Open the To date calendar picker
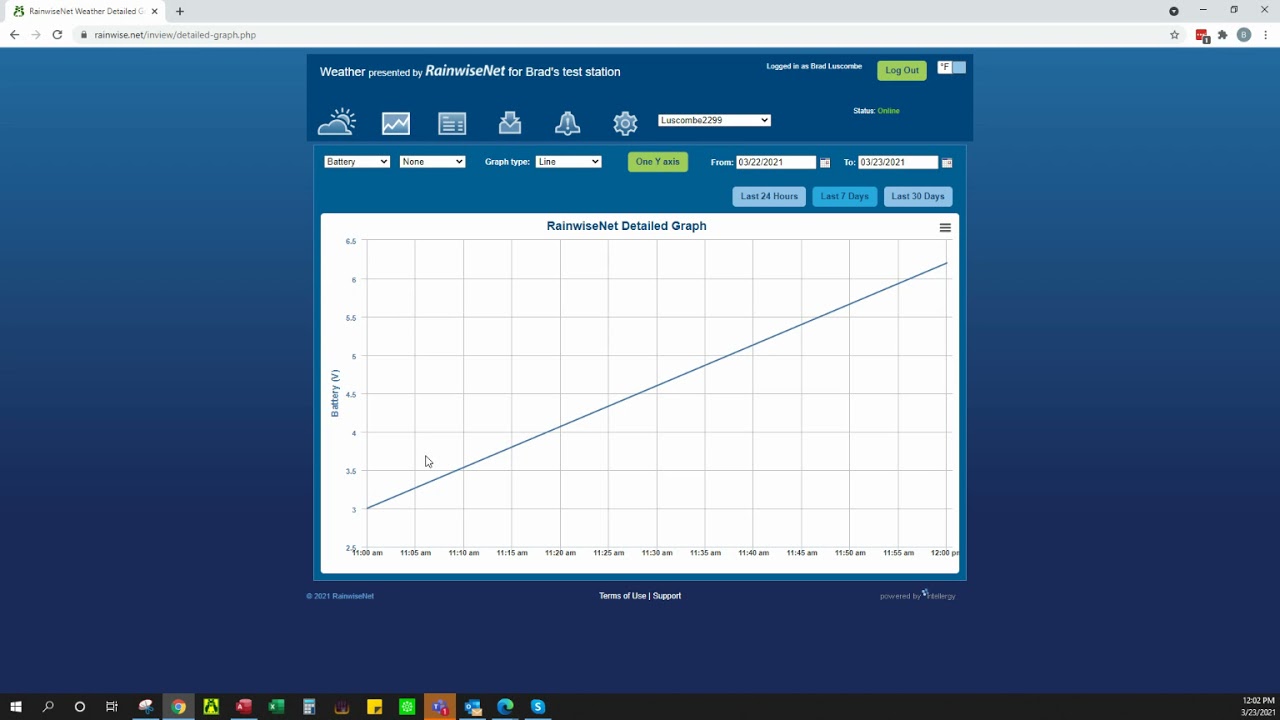The height and width of the screenshot is (720, 1280). 947,162
